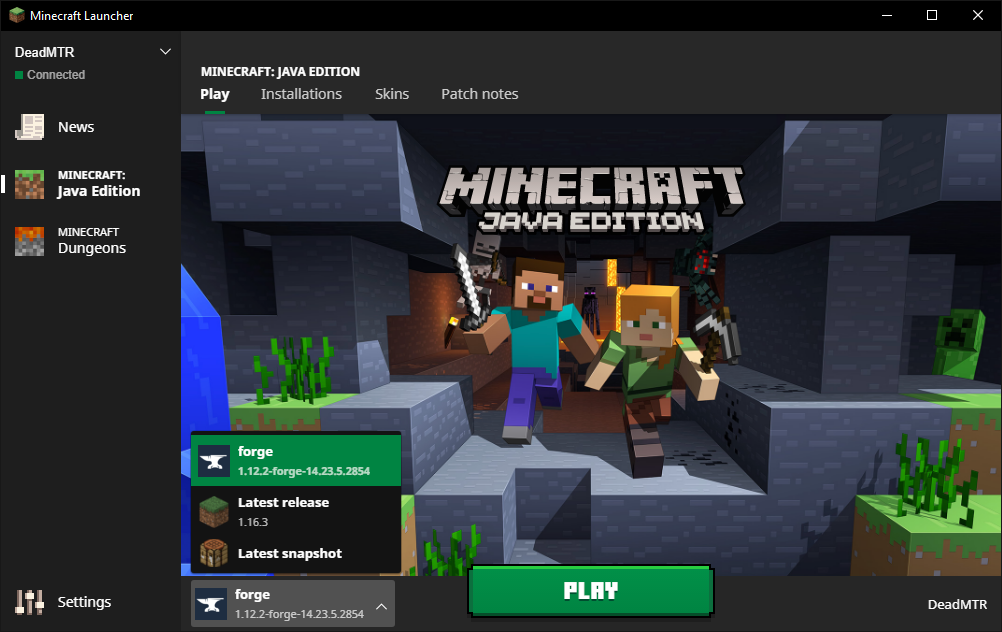Click the green PLAY button
1002x632 pixels.
pos(591,591)
